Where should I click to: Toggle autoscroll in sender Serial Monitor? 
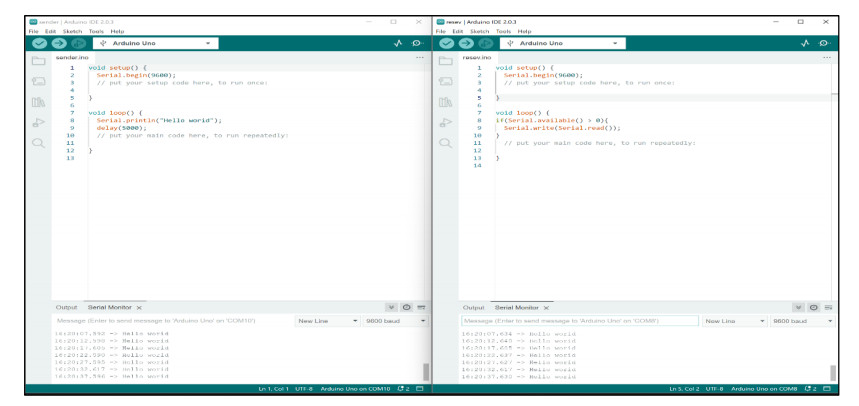point(393,307)
